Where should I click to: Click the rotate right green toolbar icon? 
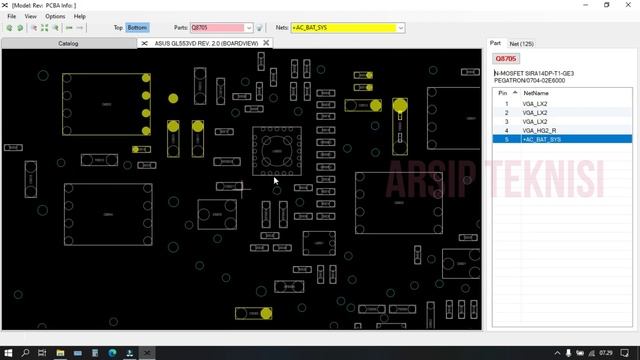pos(20,28)
